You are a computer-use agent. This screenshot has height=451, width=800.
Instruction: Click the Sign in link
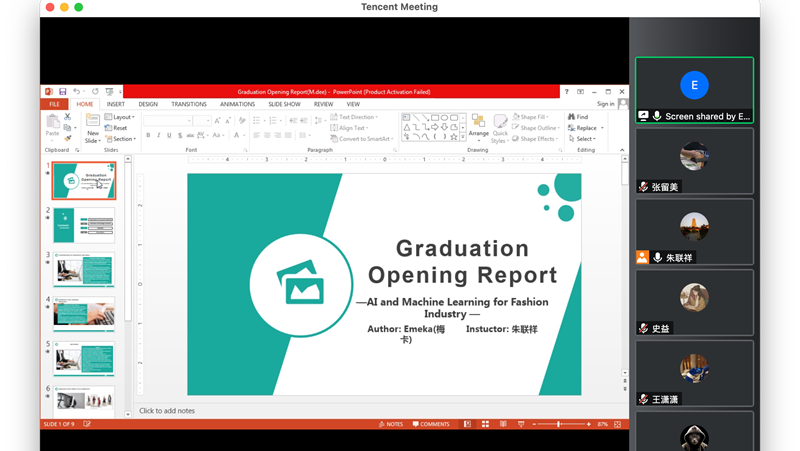[605, 104]
